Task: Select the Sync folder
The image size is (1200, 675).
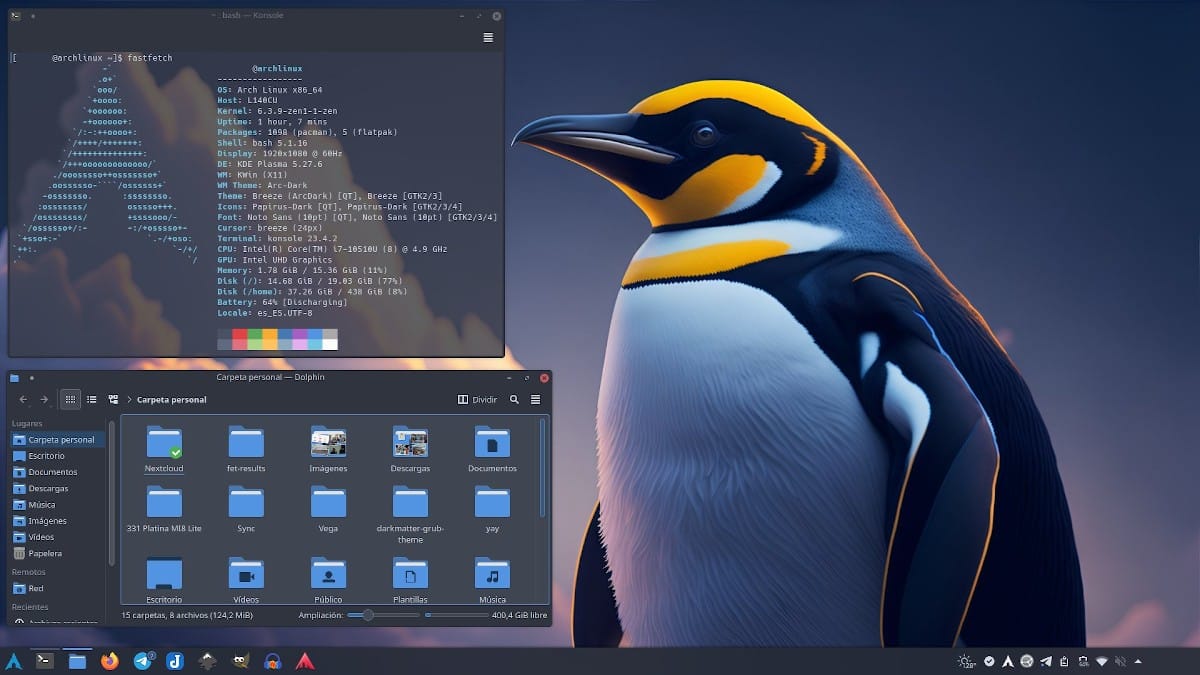Action: 246,509
